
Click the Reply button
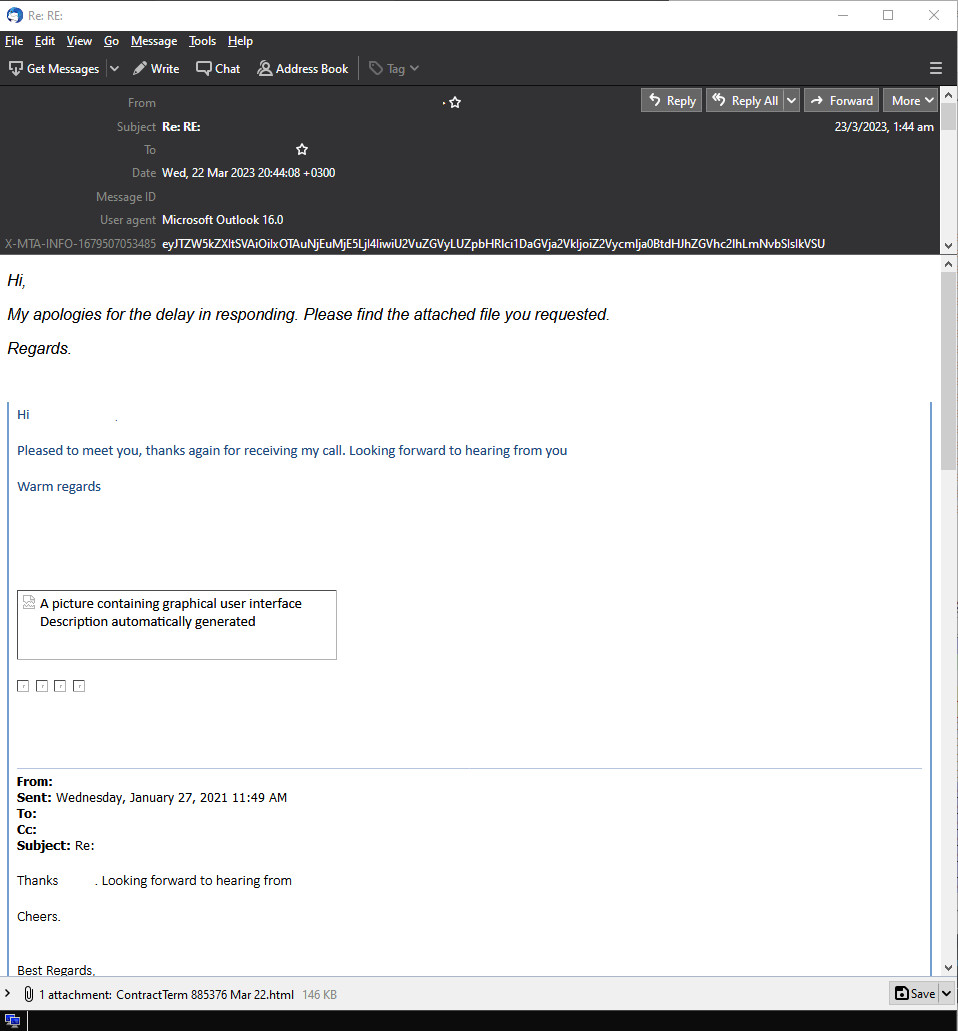point(671,101)
